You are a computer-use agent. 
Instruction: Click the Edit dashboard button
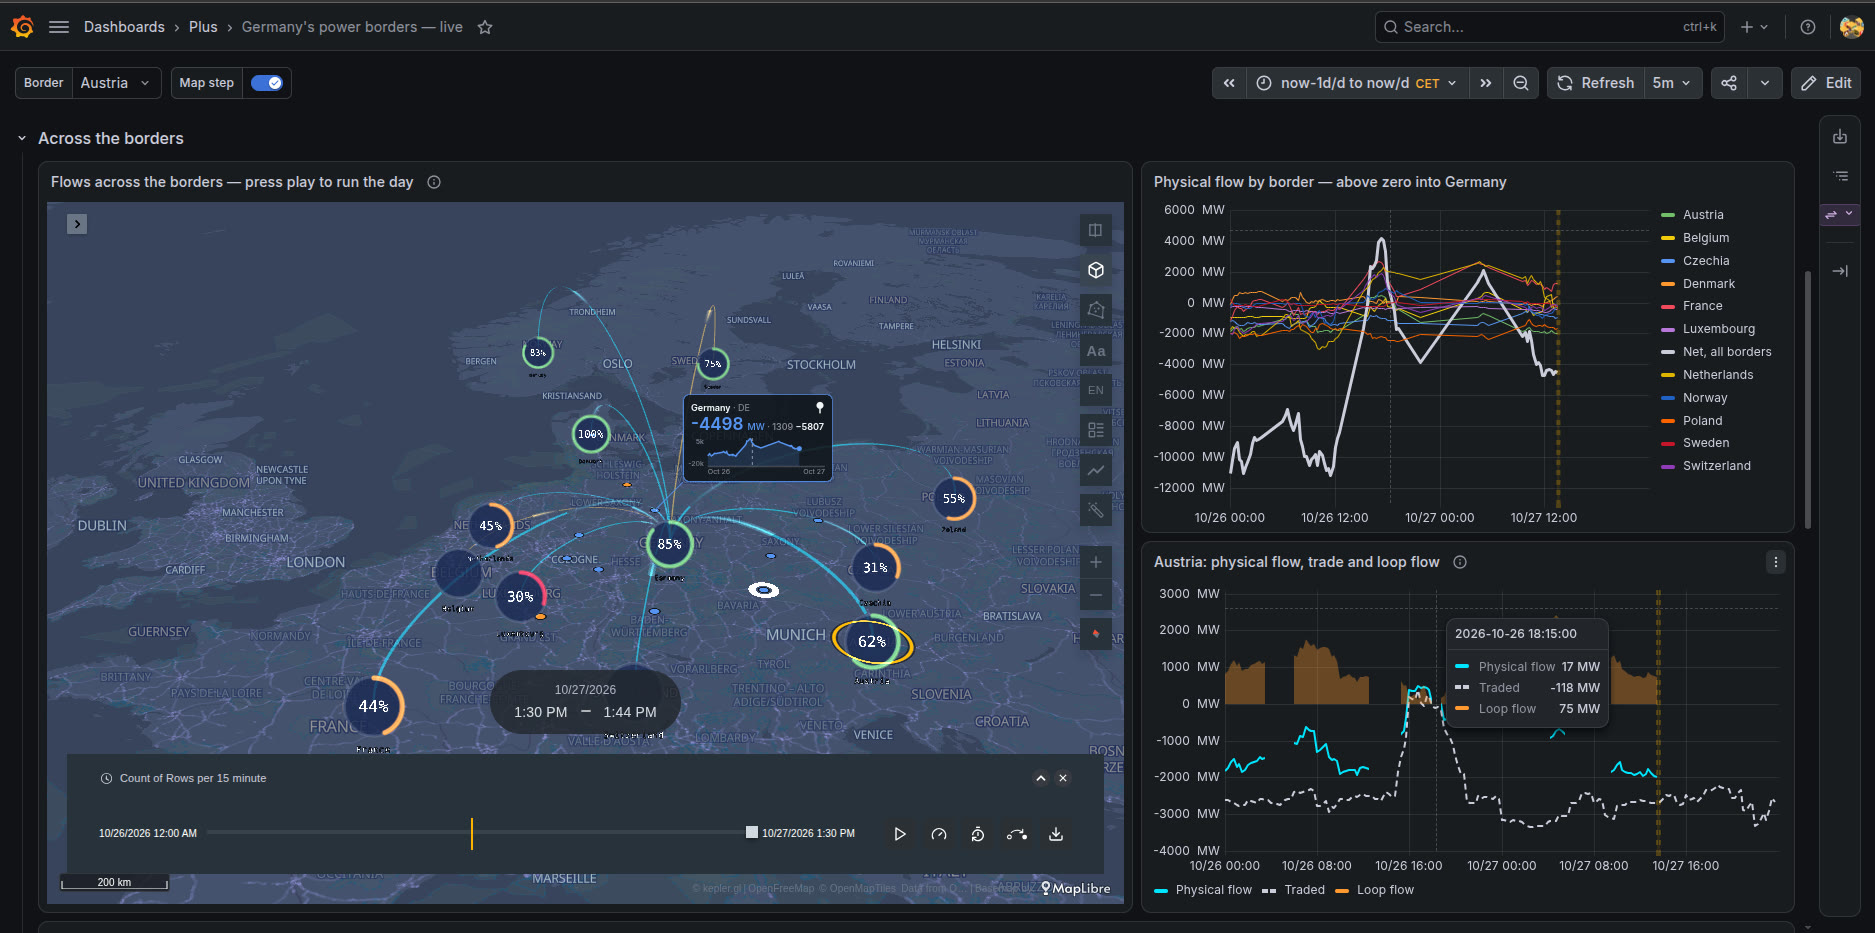pyautogui.click(x=1826, y=83)
